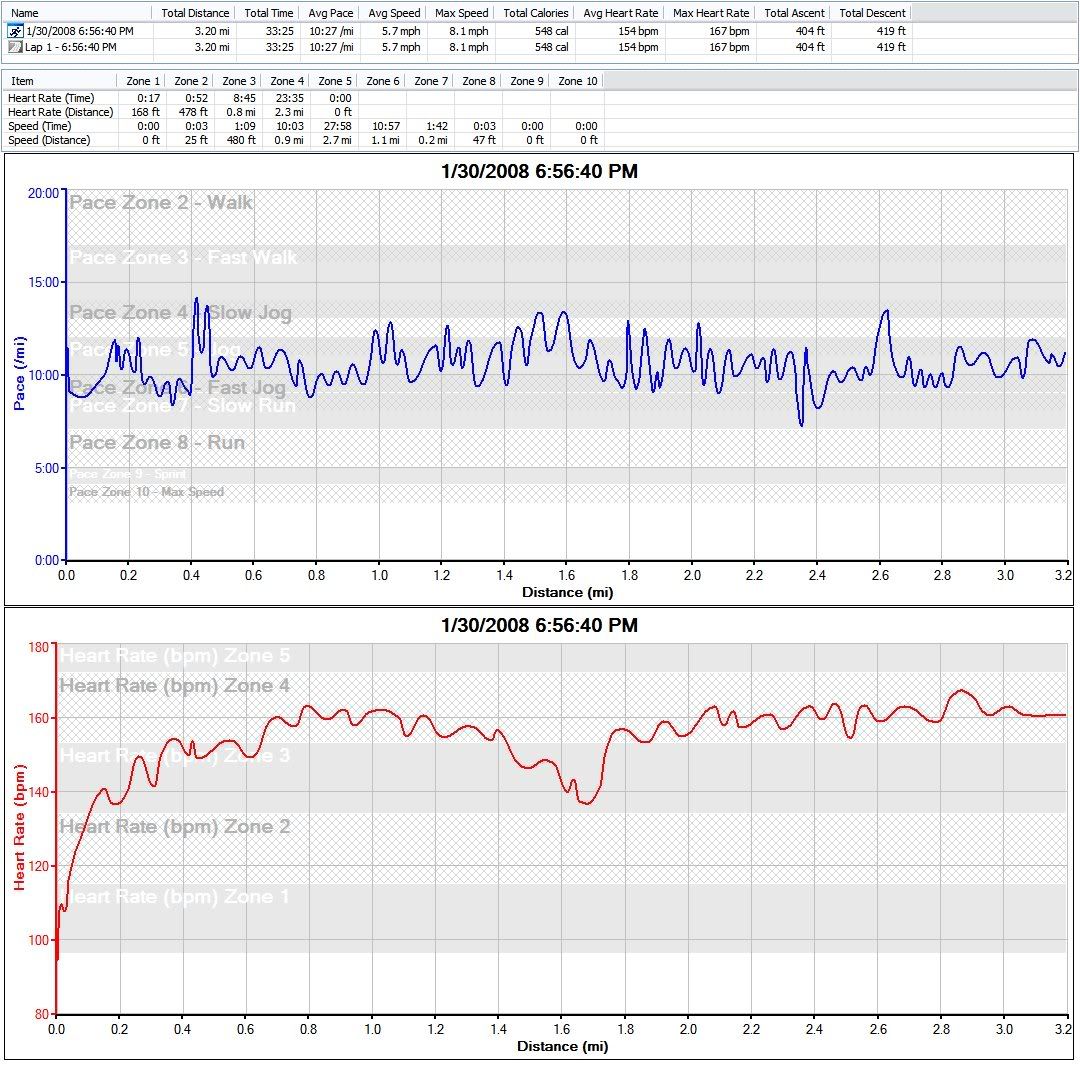Click the Zone 10 column header

pyautogui.click(x=577, y=81)
